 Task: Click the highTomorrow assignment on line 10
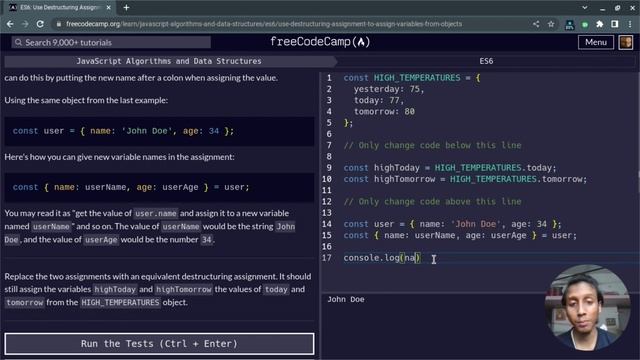[x=465, y=179]
